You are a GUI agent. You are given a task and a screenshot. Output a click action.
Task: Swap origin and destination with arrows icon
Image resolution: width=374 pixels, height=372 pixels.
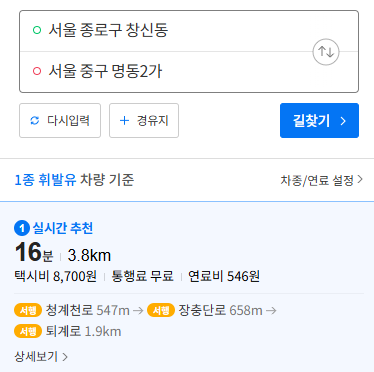[x=326, y=52]
